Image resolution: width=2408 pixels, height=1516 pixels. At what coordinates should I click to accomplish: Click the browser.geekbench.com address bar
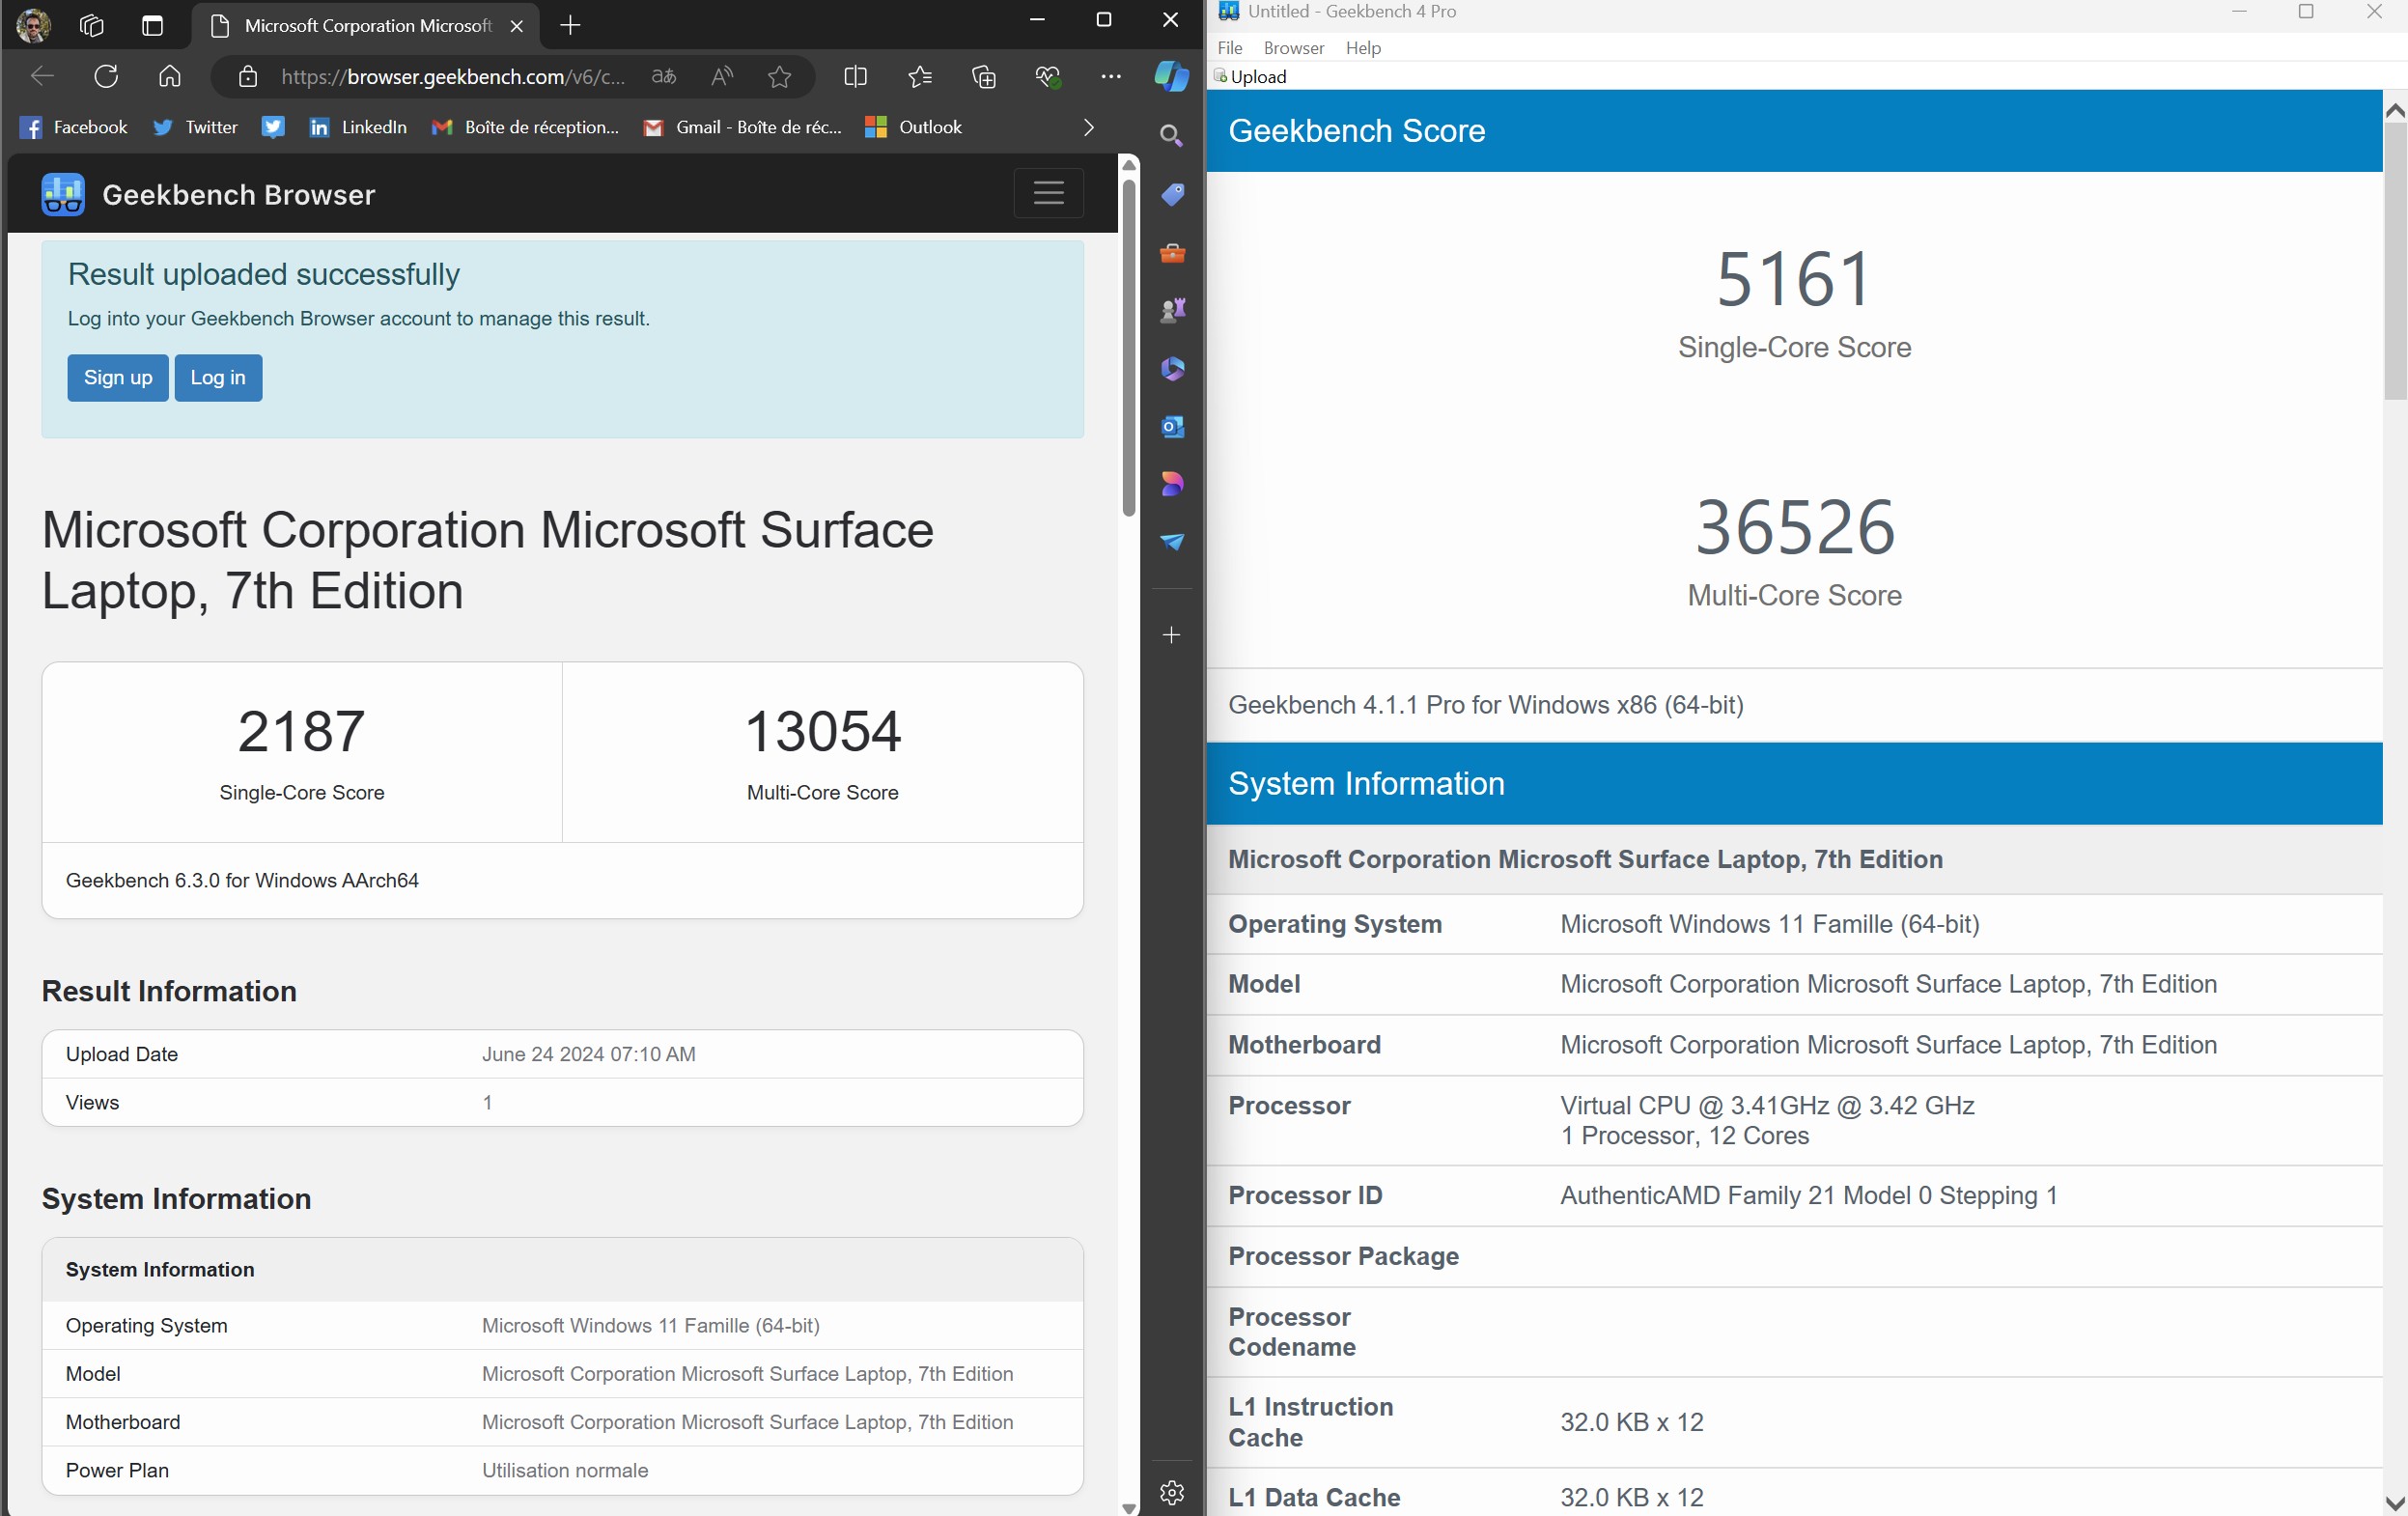click(452, 77)
